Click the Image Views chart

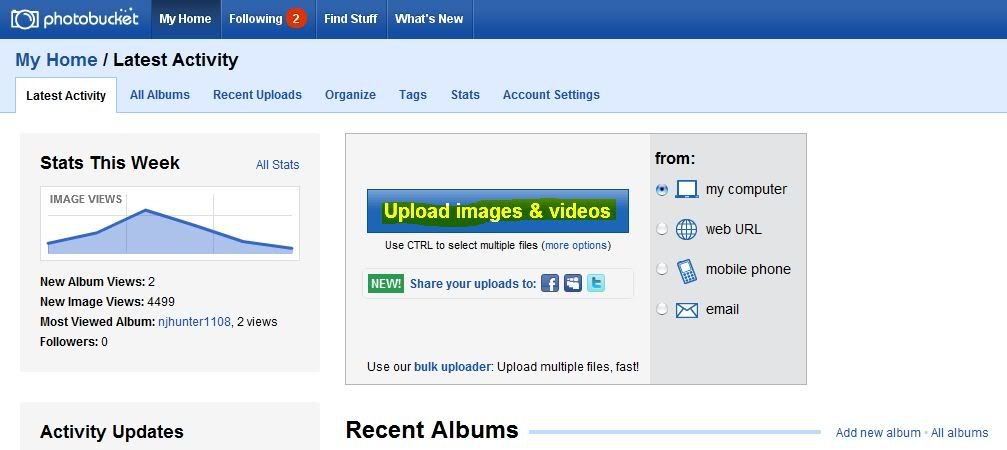(170, 223)
